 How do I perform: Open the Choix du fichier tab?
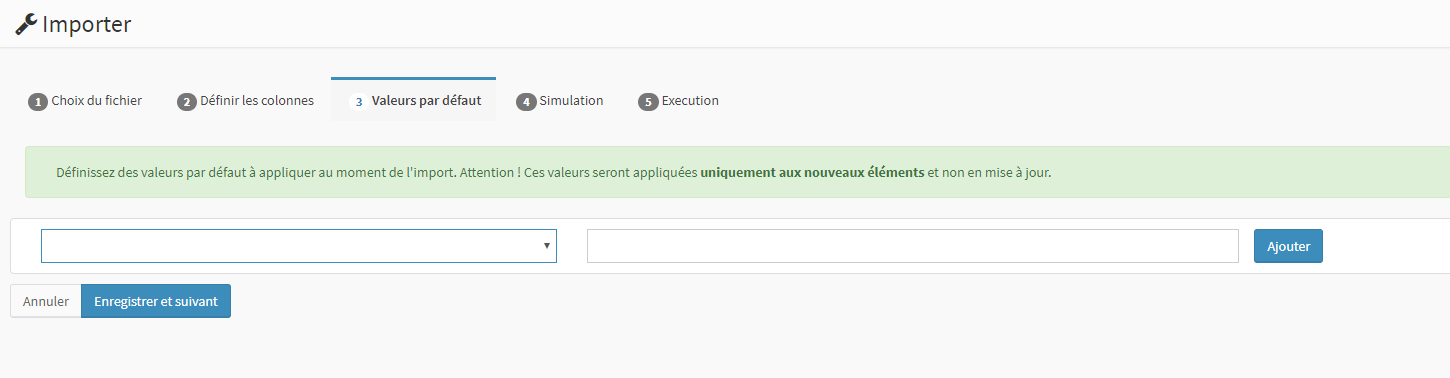point(85,101)
